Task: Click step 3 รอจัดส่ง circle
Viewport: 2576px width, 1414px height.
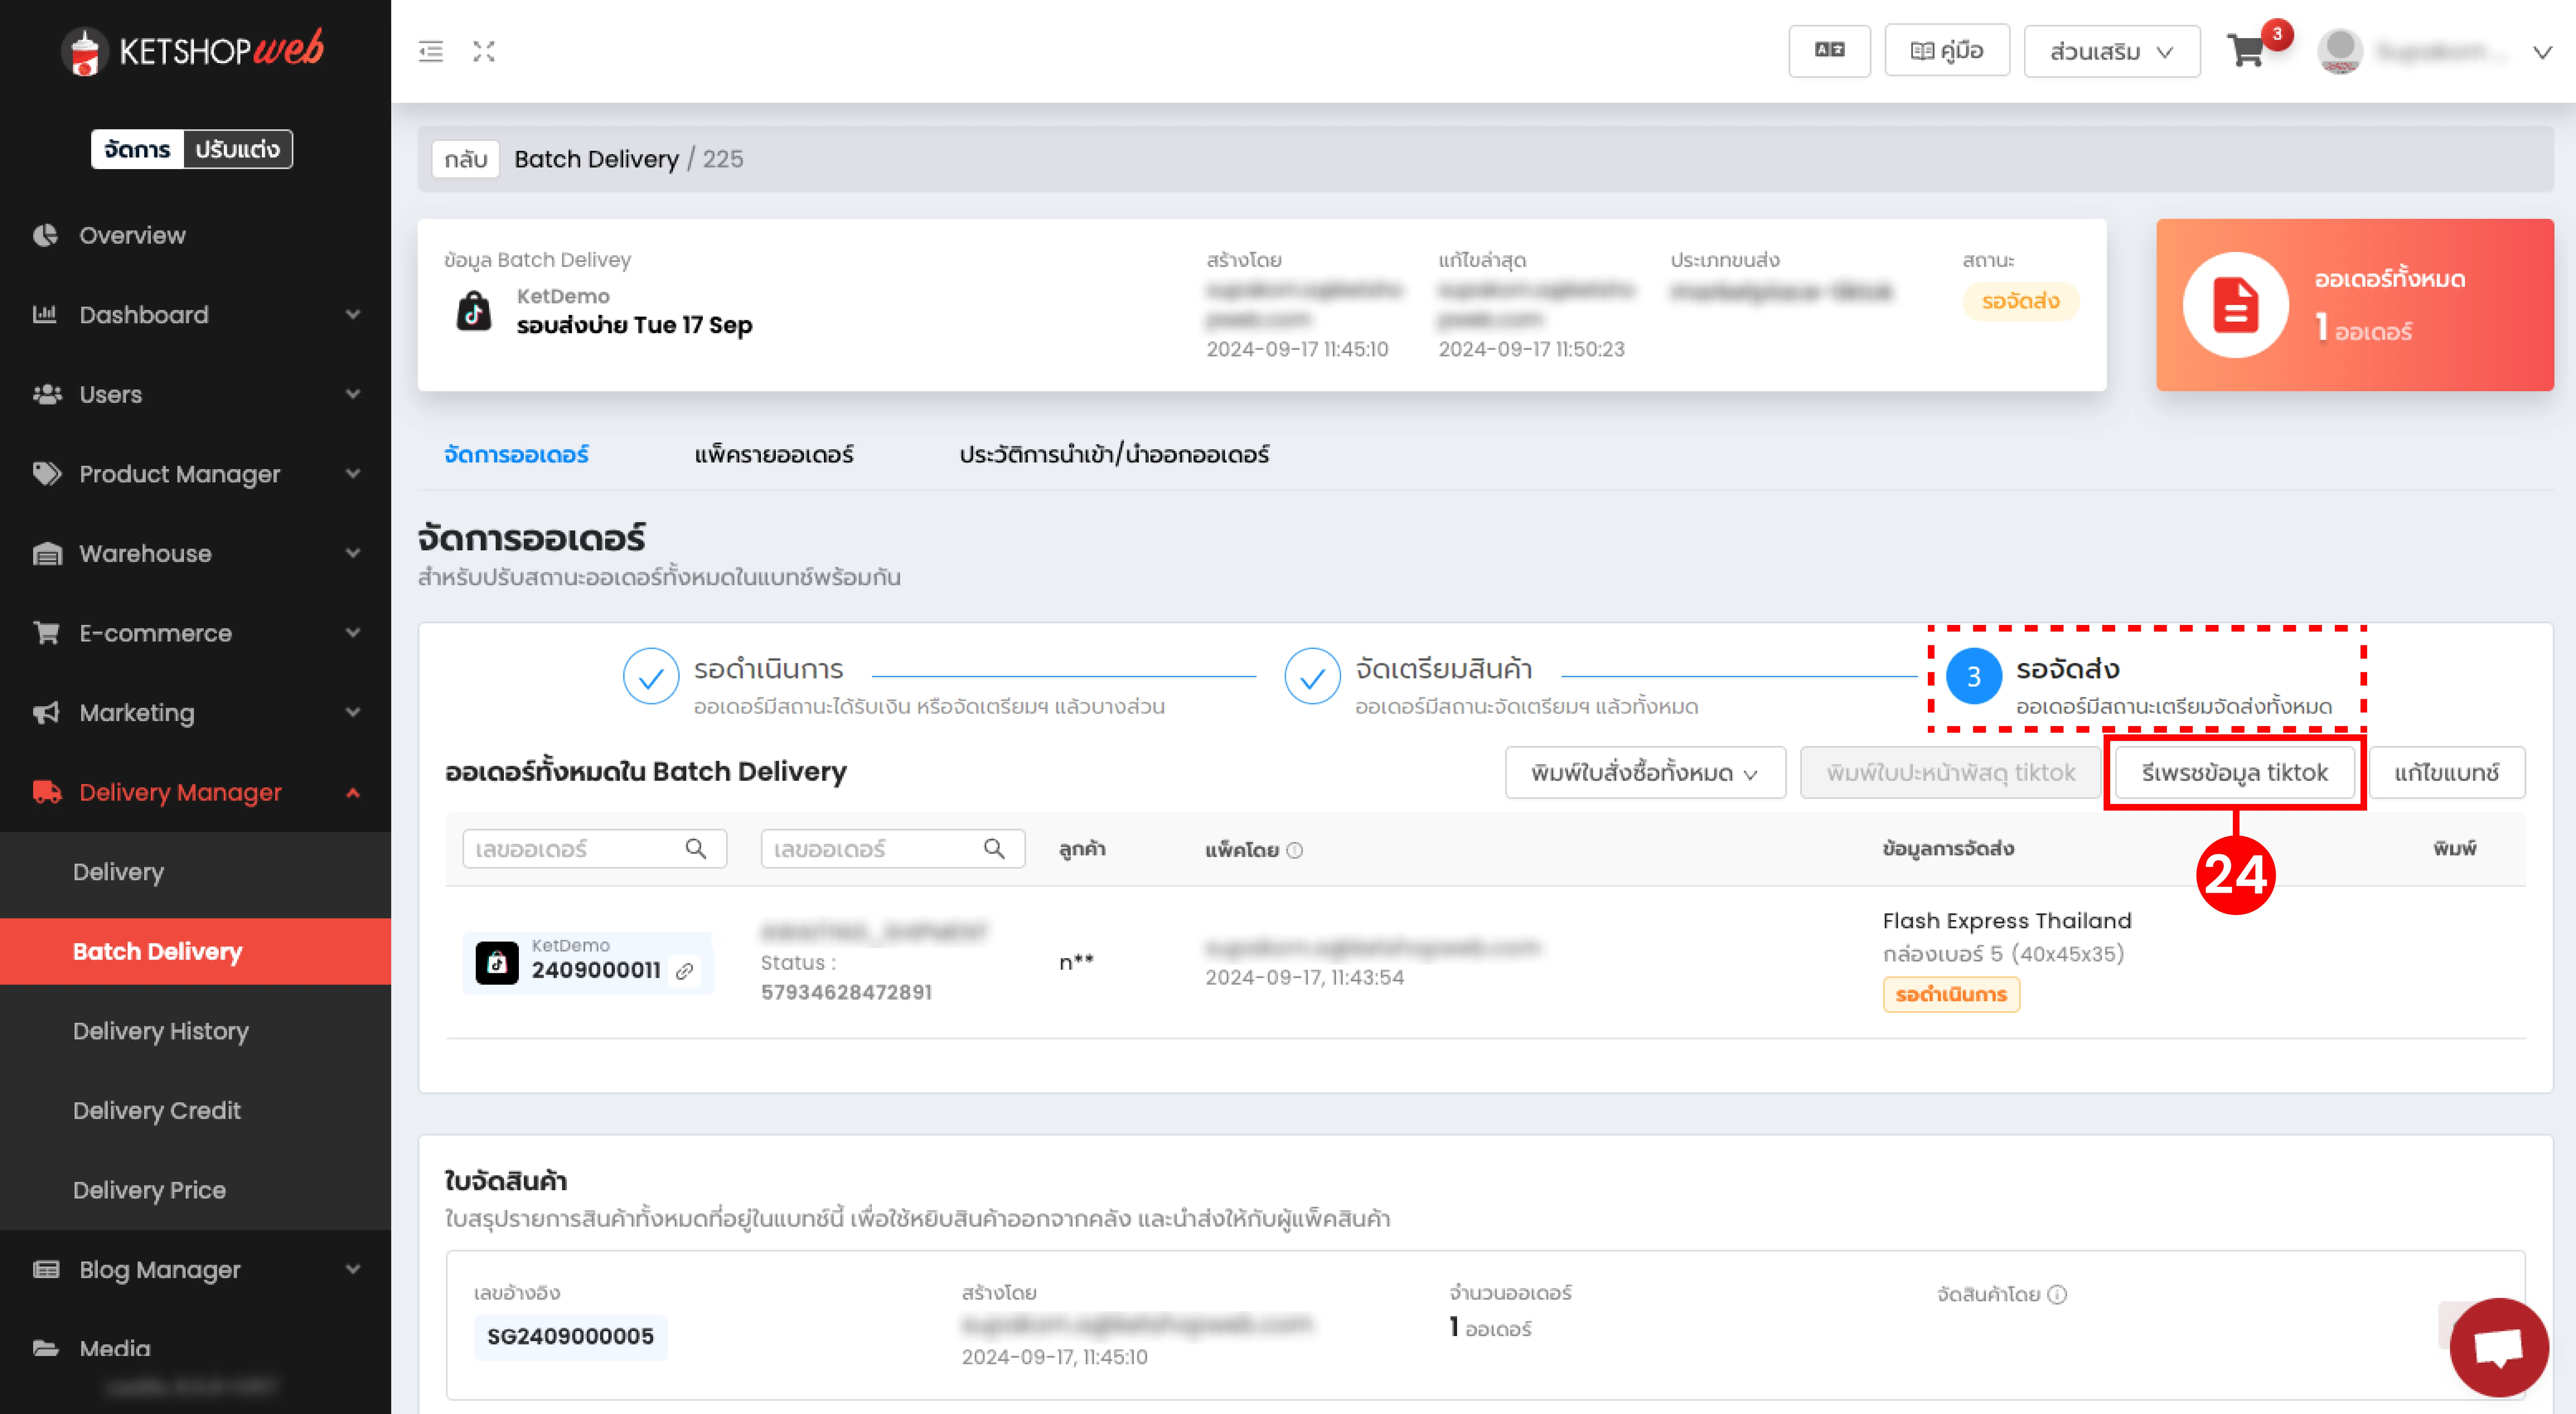Action: tap(1973, 677)
